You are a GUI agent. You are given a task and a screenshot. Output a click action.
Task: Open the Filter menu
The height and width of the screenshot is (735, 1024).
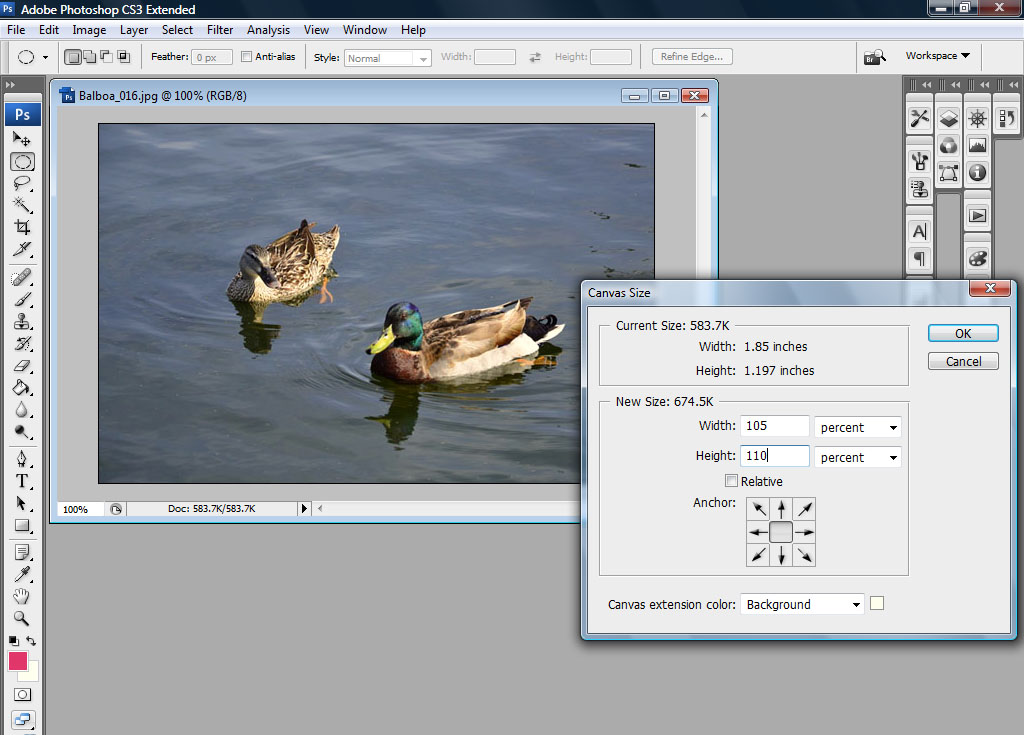[219, 30]
